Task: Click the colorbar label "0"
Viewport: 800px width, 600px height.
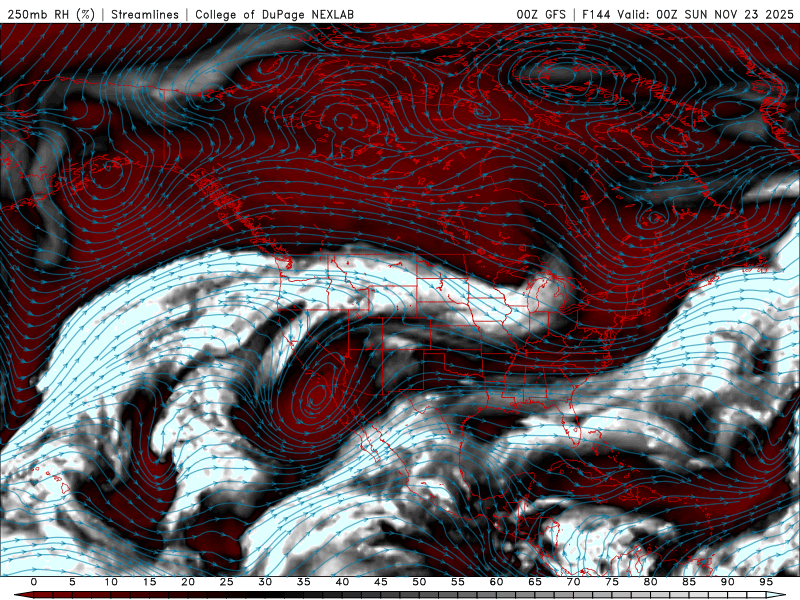Action: (34, 582)
